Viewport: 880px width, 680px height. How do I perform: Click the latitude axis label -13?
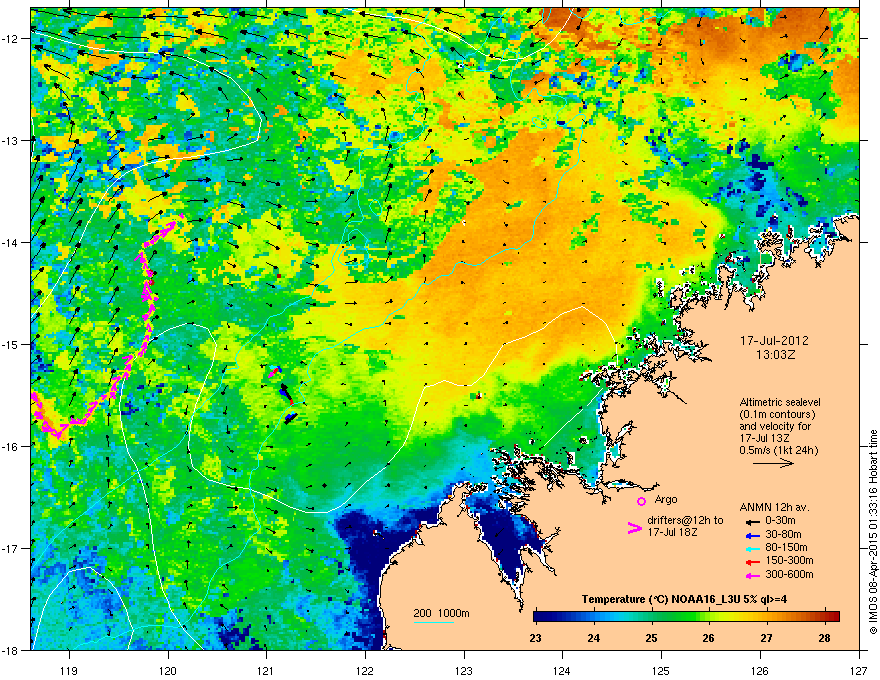11,140
